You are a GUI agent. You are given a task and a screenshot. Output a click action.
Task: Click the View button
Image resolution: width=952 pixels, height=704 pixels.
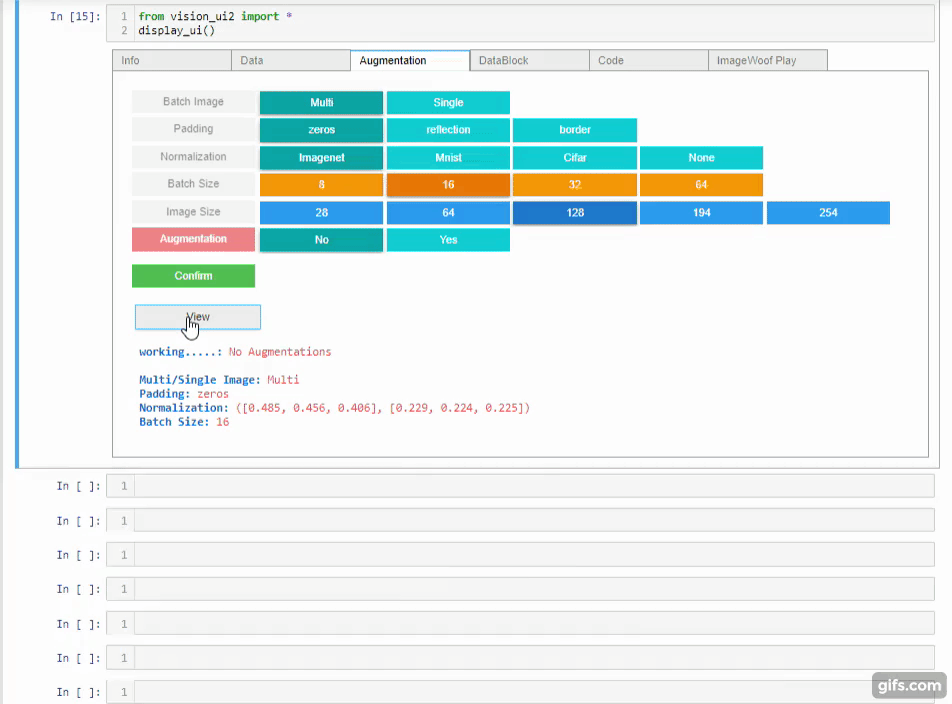click(x=198, y=317)
